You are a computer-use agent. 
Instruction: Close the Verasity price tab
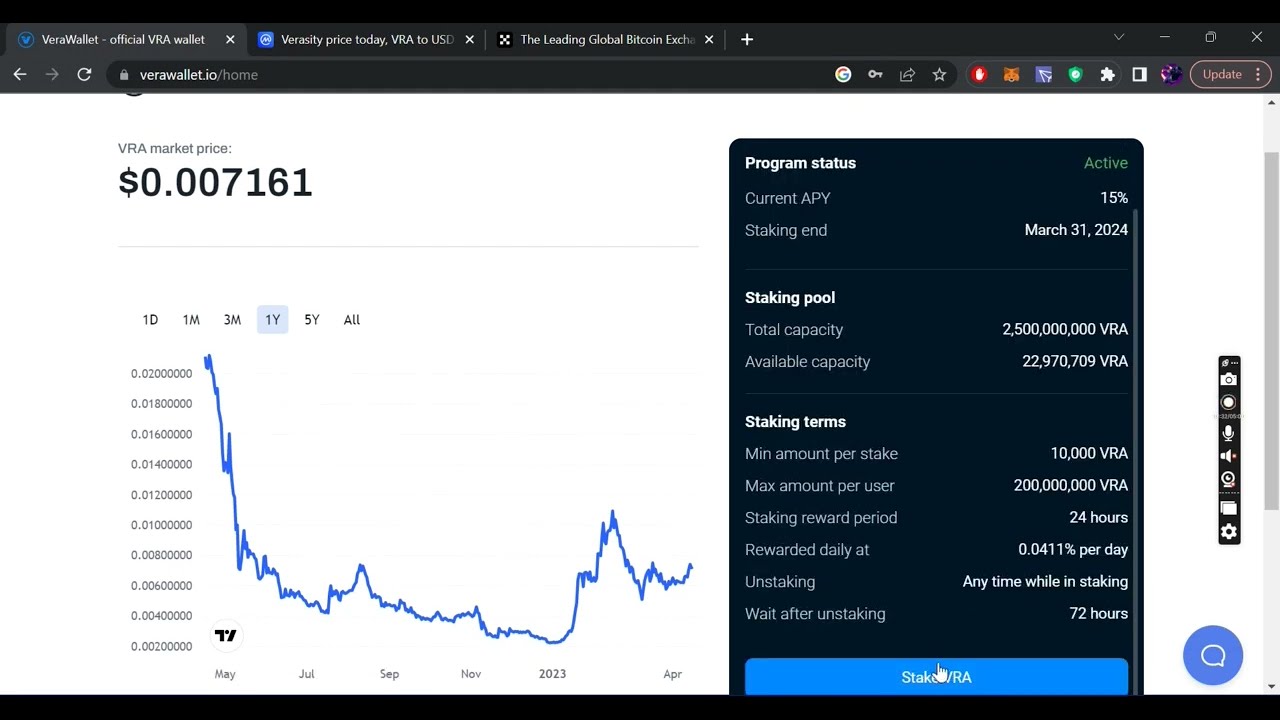(x=469, y=39)
